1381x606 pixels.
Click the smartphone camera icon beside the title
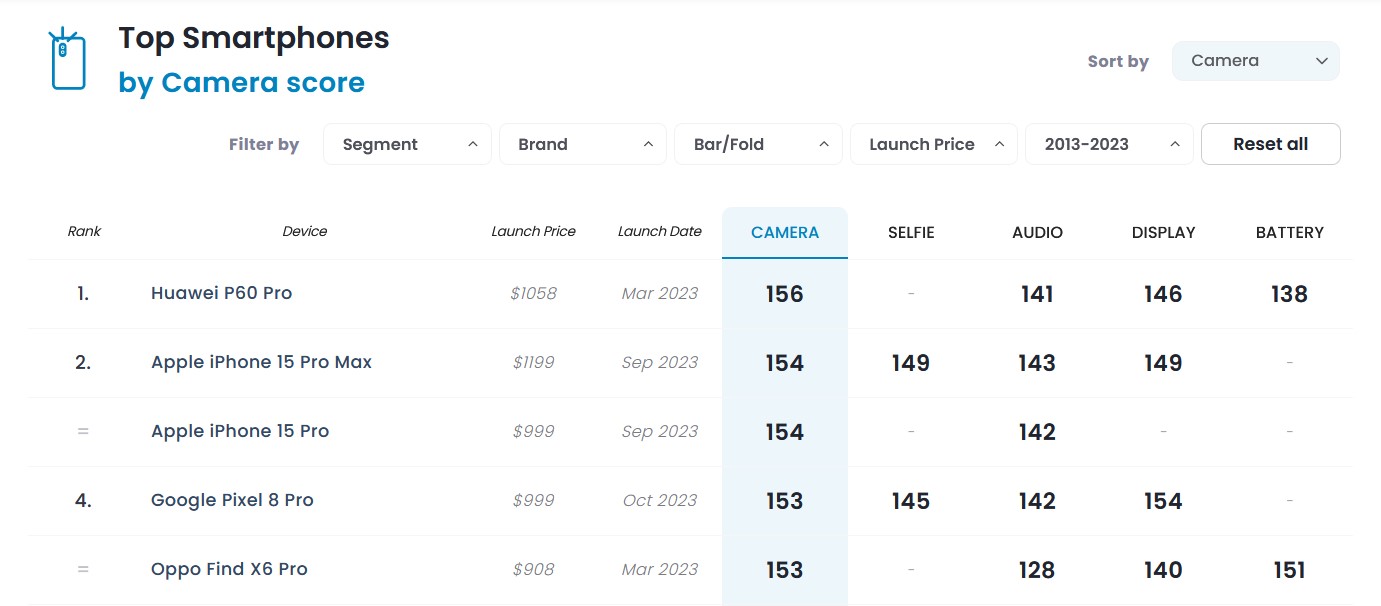point(68,59)
